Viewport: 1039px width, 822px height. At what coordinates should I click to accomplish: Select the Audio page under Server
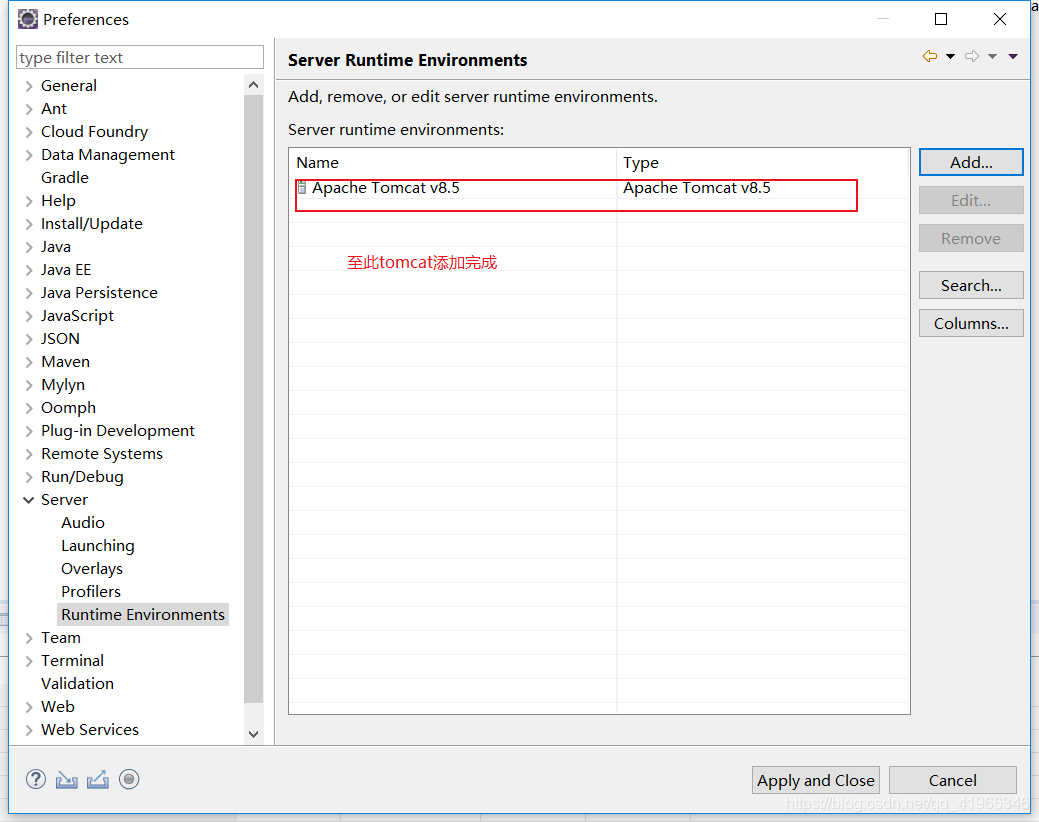point(83,523)
